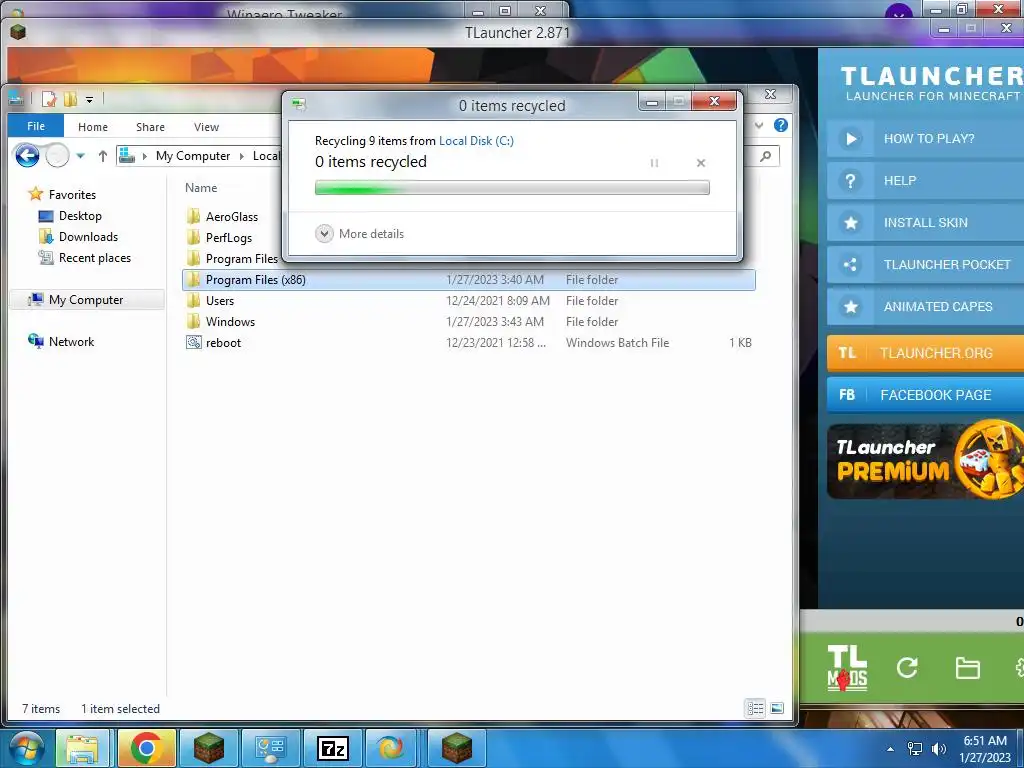The image size is (1024, 768).
Task: Open TLAUNCHER POCKET button
Action: [x=925, y=264]
